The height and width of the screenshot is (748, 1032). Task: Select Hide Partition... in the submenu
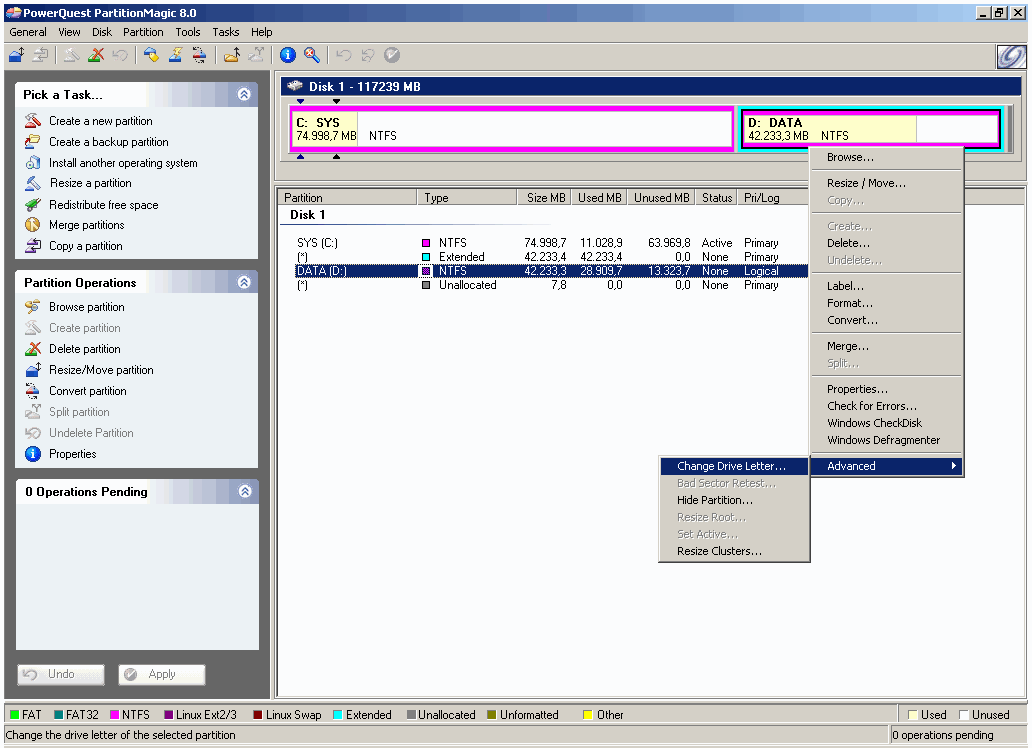pyautogui.click(x=734, y=500)
